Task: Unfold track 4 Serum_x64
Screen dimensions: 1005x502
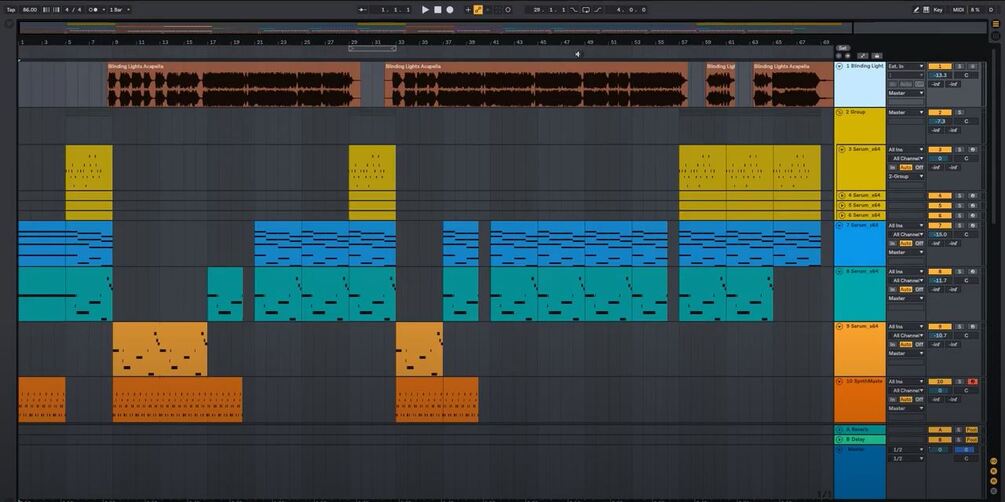Action: [842, 195]
